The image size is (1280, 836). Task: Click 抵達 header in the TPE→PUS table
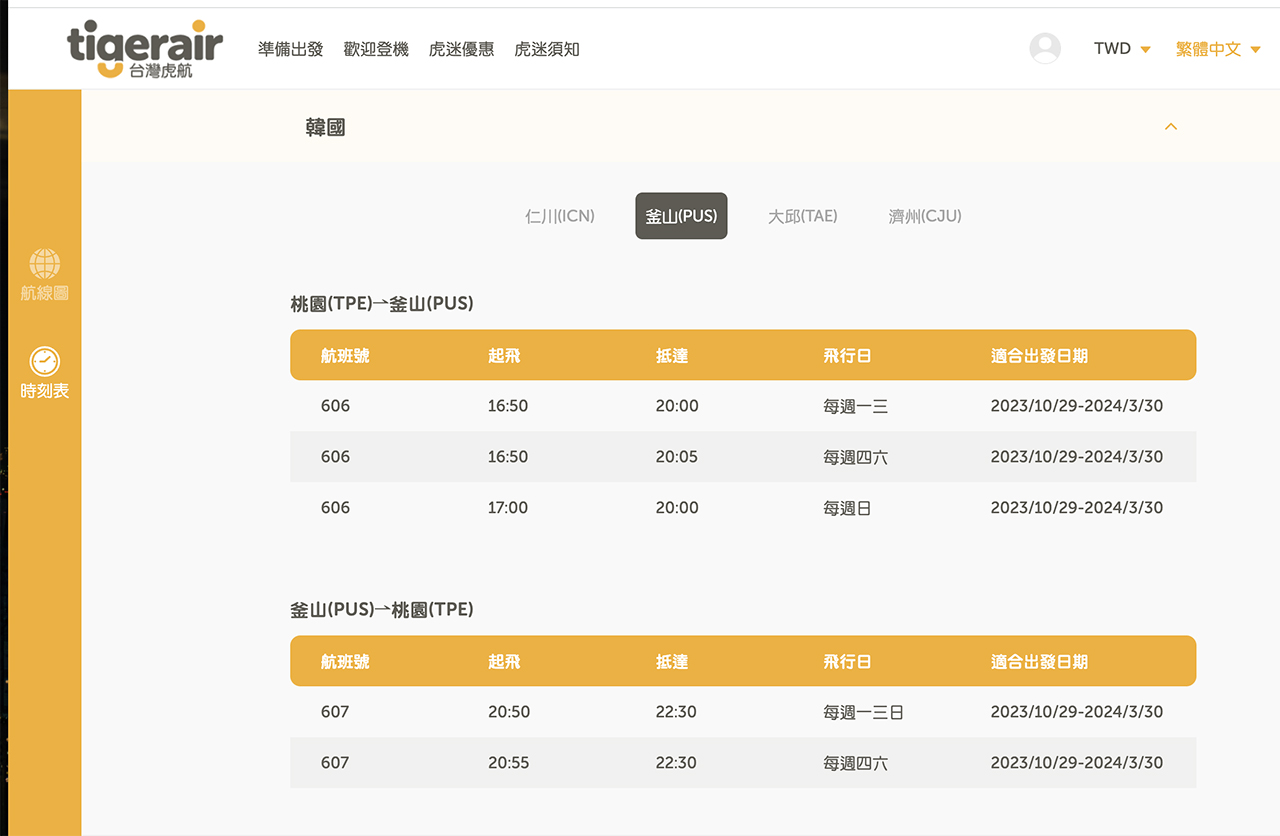coord(672,355)
